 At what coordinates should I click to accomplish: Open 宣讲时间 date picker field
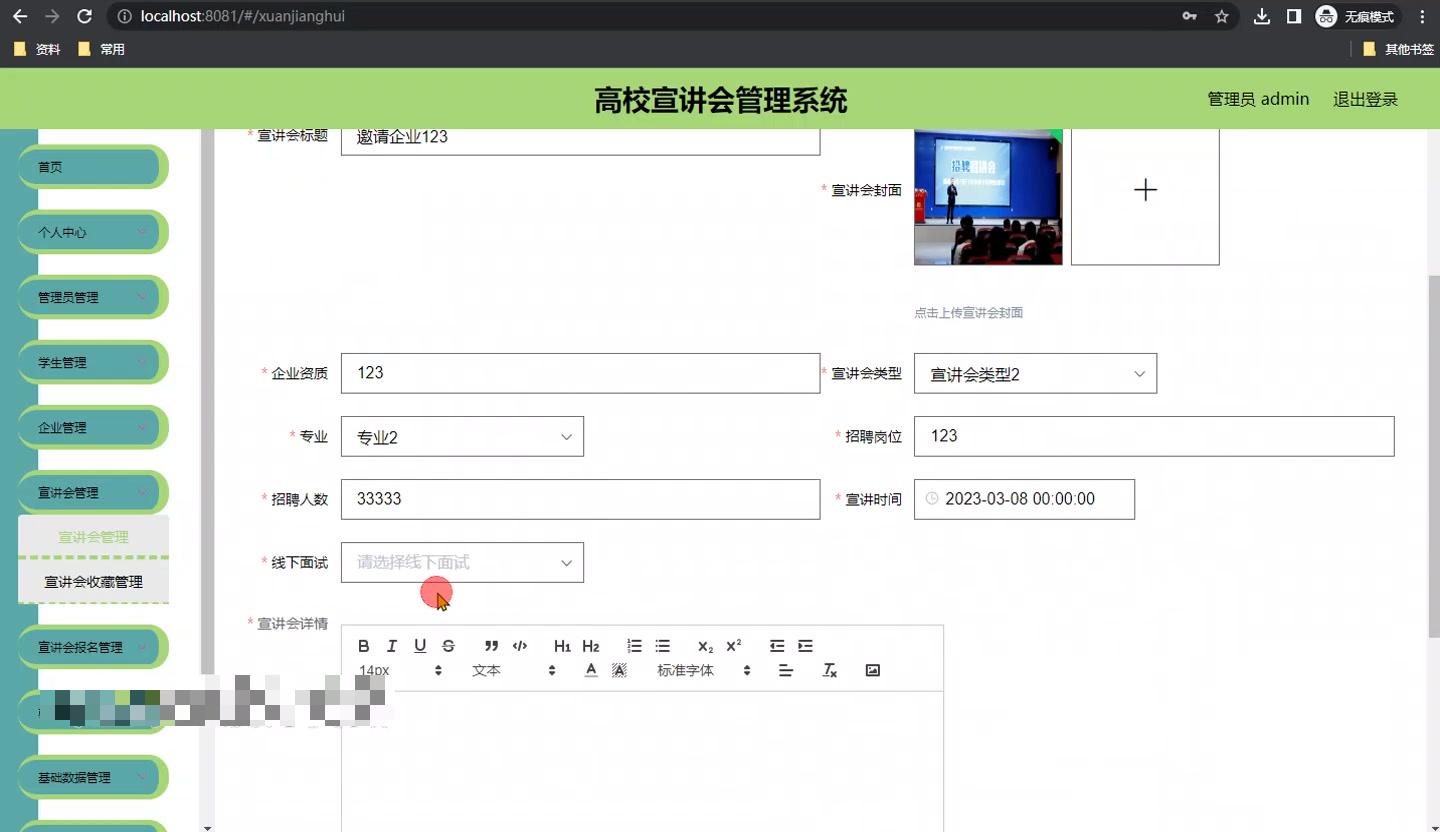tap(1024, 499)
